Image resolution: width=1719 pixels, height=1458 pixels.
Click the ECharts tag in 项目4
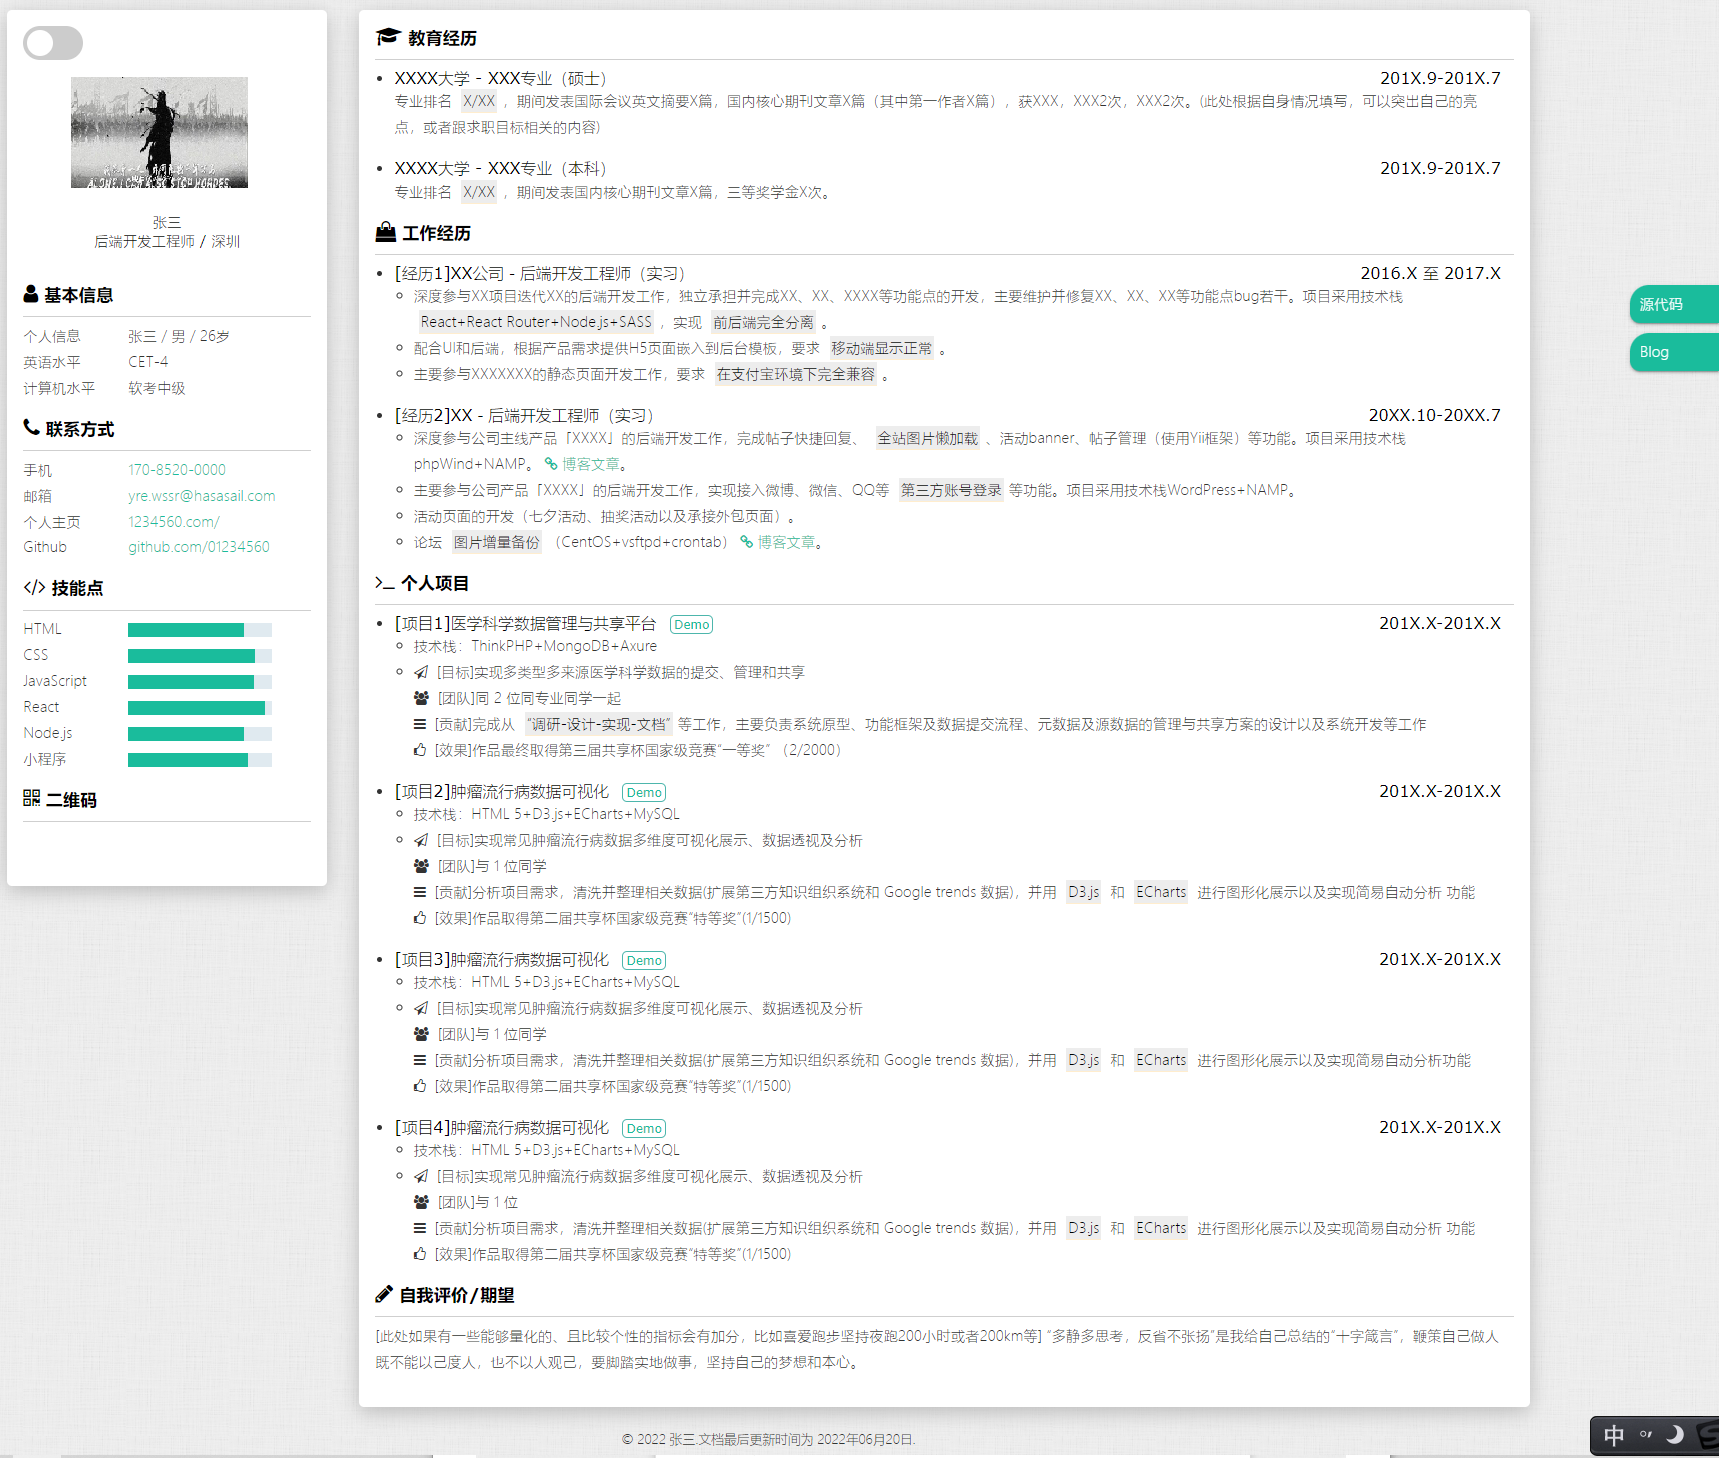click(1161, 1228)
